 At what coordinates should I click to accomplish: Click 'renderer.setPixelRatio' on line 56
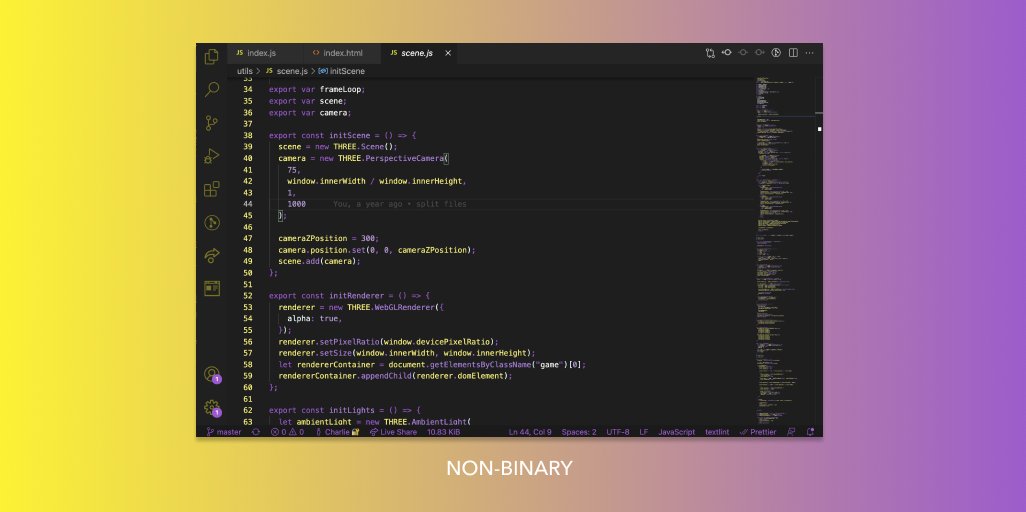point(328,341)
